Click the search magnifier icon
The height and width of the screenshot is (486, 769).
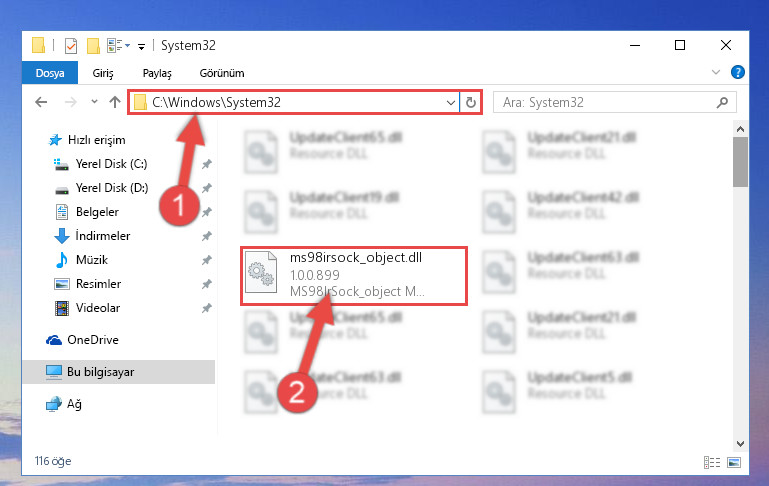click(722, 102)
